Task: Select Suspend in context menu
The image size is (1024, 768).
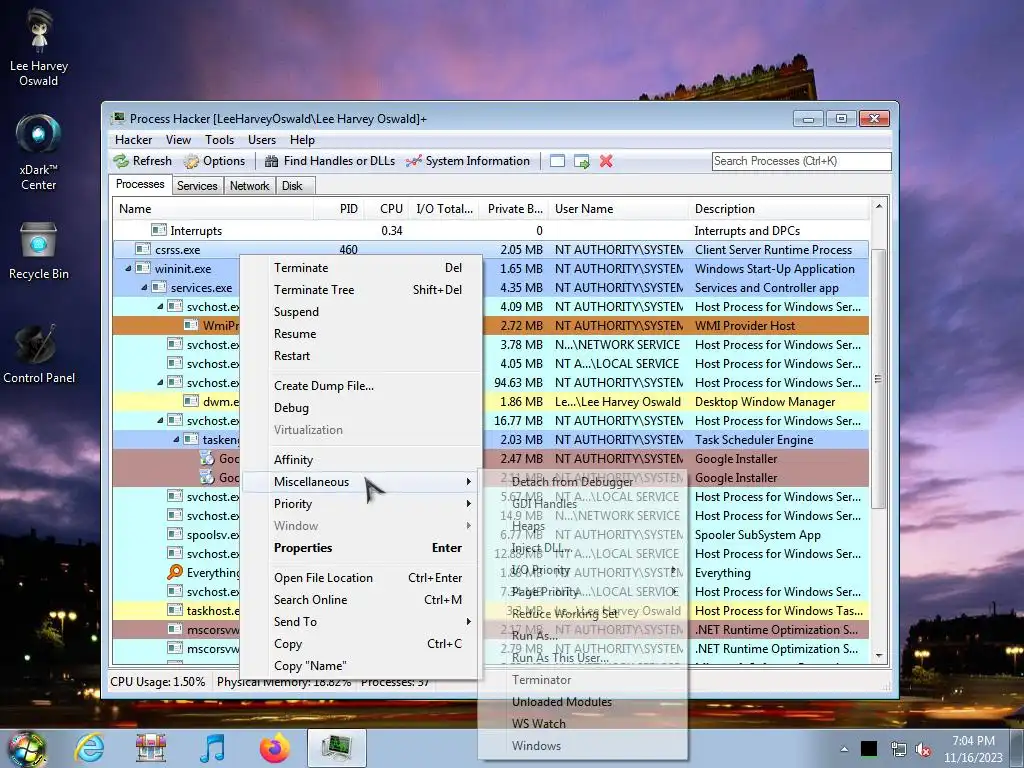Action: (361, 312)
